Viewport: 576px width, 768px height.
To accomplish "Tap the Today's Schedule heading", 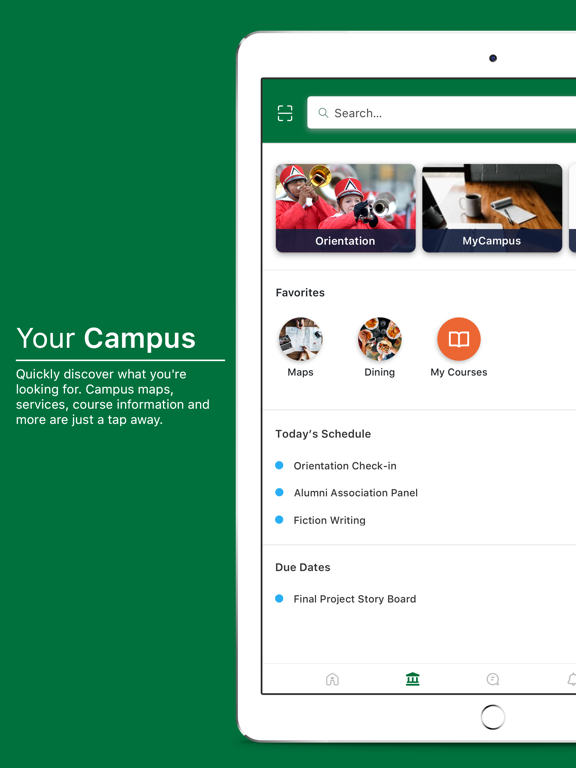I will [323, 434].
